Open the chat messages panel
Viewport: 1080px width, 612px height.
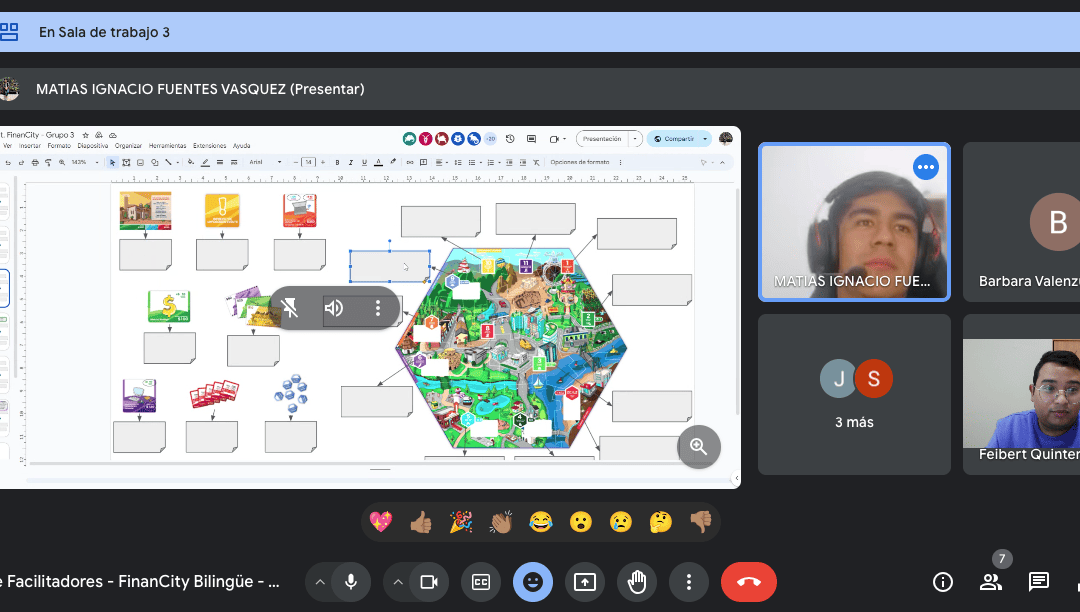point(1039,582)
